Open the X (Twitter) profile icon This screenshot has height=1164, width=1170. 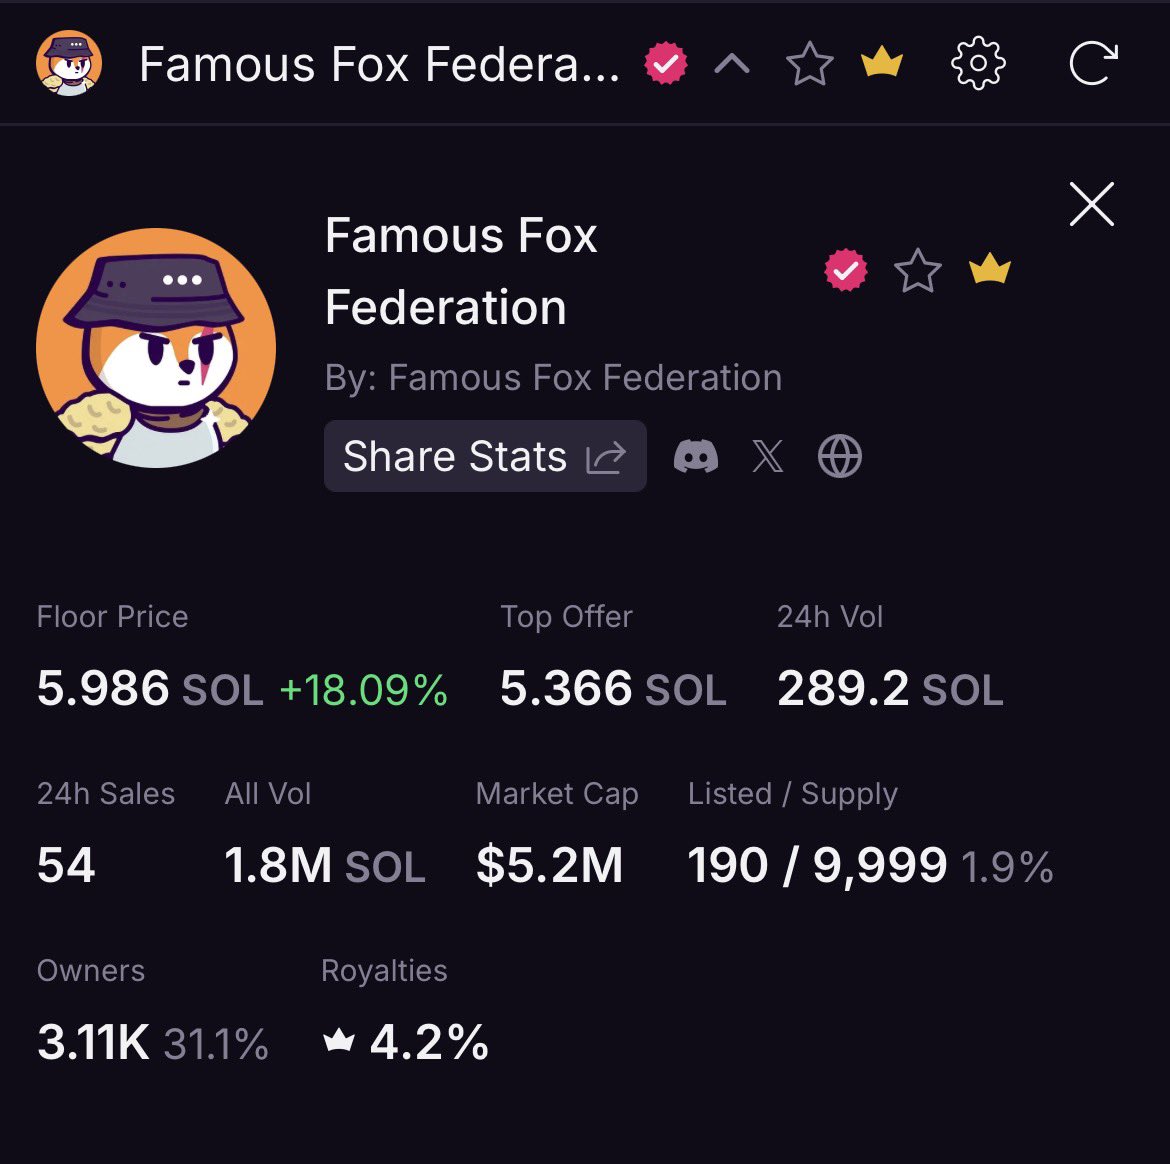768,457
